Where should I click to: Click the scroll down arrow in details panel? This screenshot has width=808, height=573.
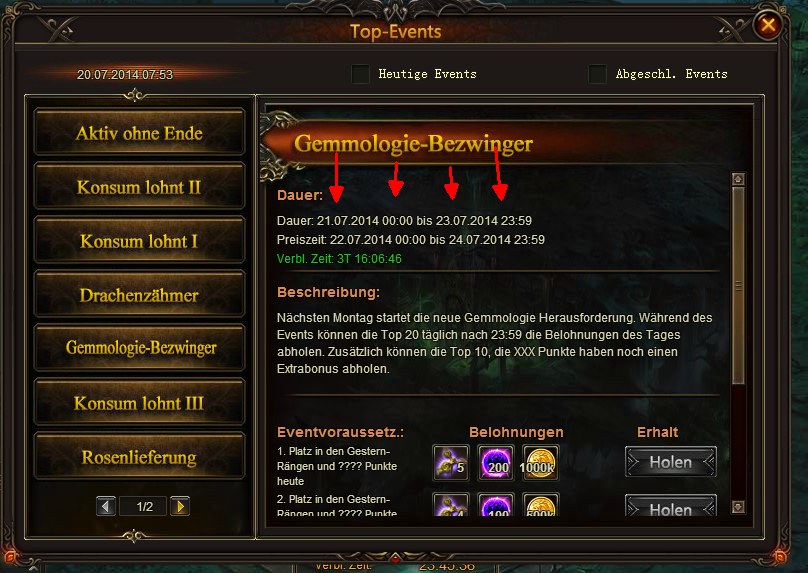tap(738, 507)
